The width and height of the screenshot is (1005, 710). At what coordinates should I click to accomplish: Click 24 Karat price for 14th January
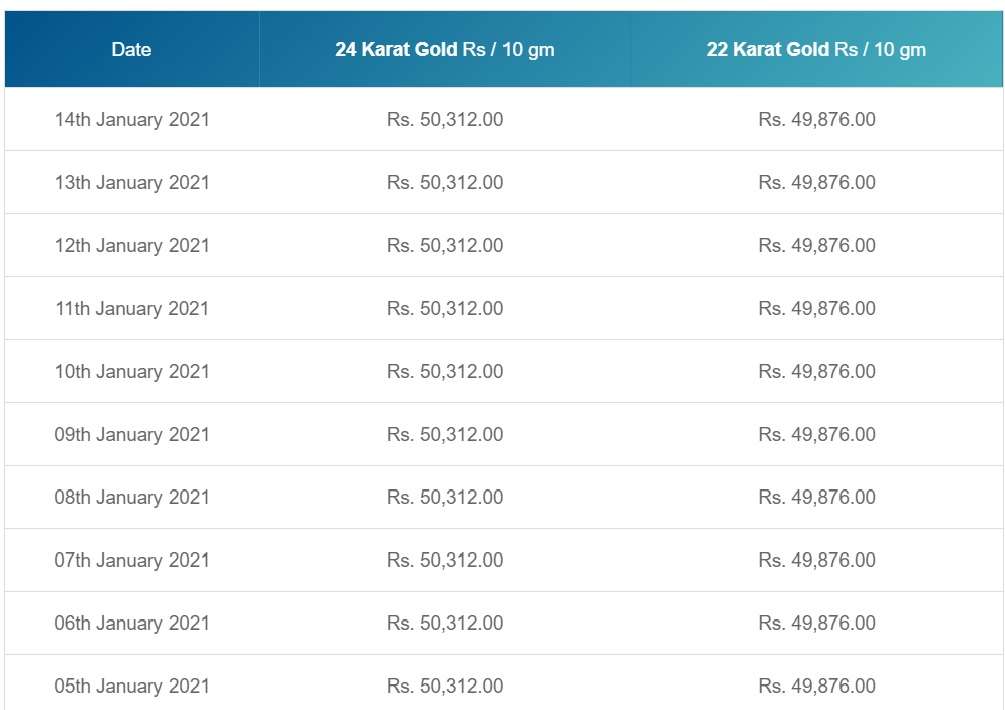click(445, 119)
